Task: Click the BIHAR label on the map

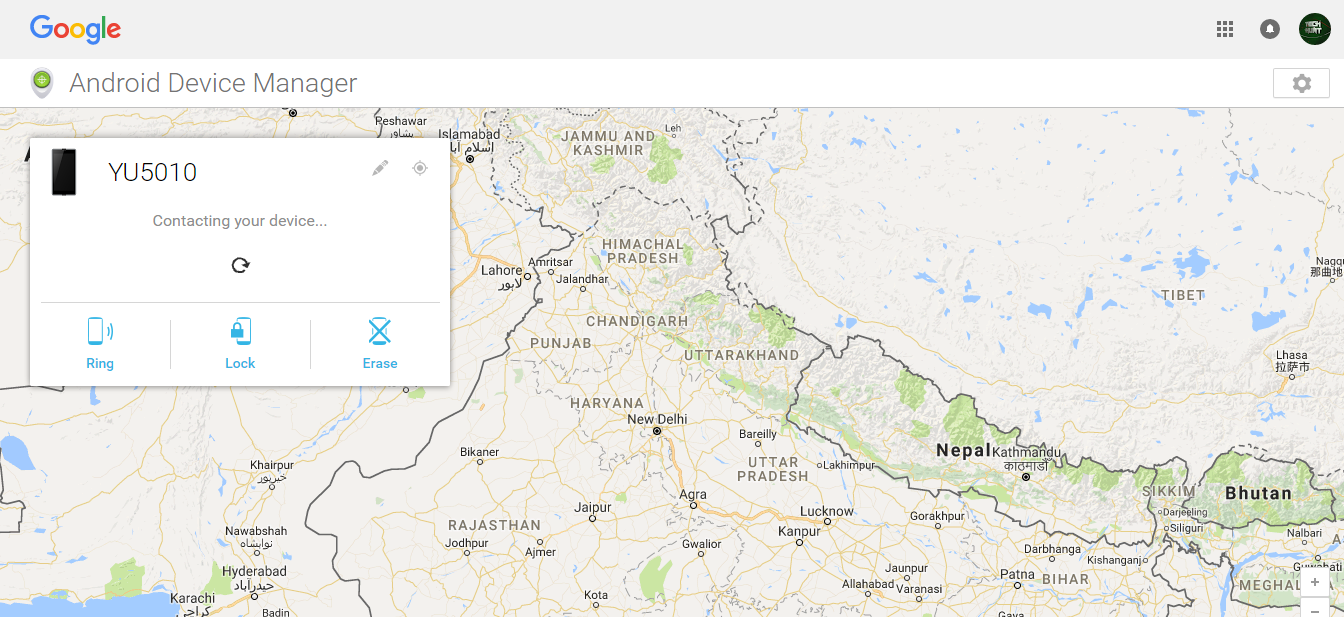Action: pos(1065,579)
